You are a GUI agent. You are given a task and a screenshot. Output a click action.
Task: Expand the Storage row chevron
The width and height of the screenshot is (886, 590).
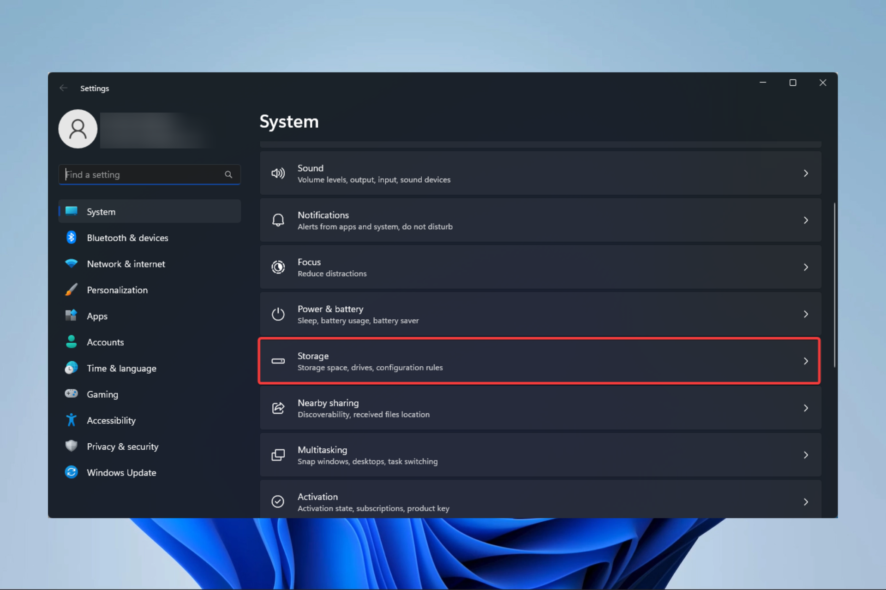pyautogui.click(x=806, y=361)
